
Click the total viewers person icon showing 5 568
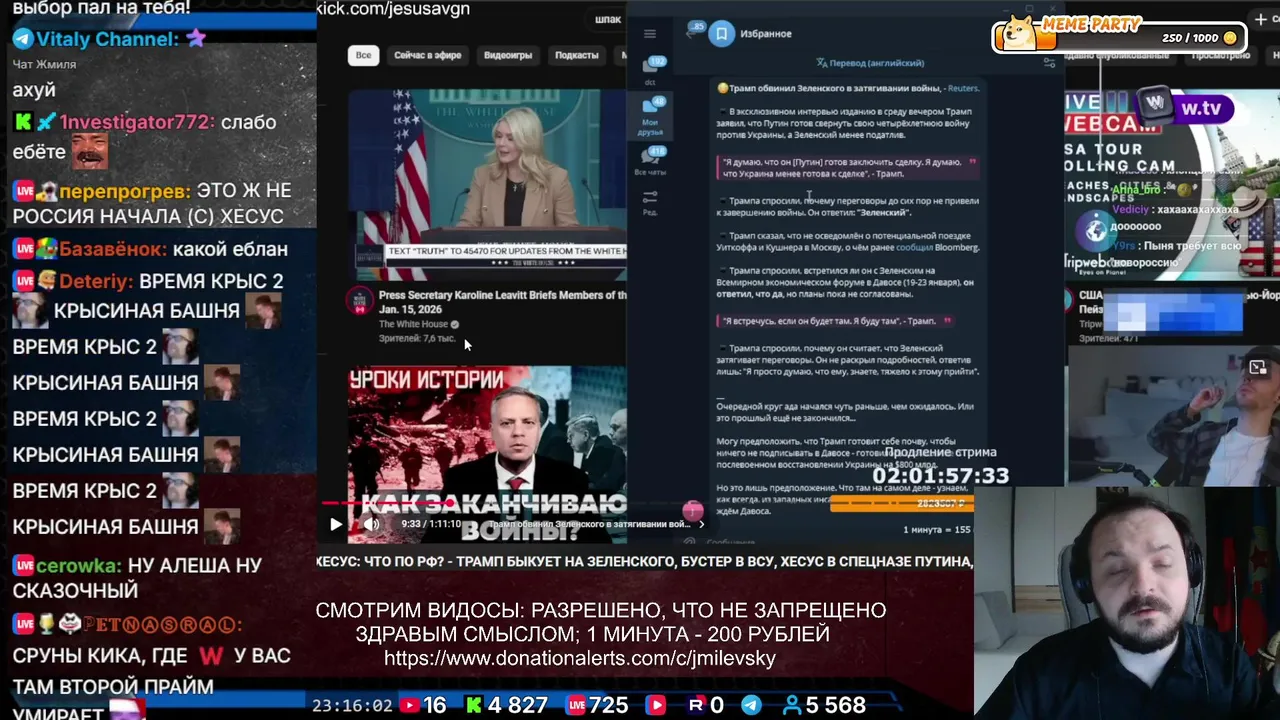click(792, 706)
